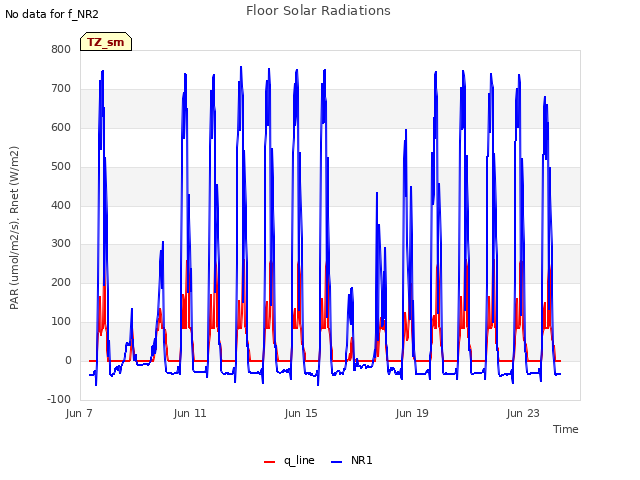This screenshot has width=640, height=480.
Task: Click the blue NR1 legend swatch
Action: 336,462
